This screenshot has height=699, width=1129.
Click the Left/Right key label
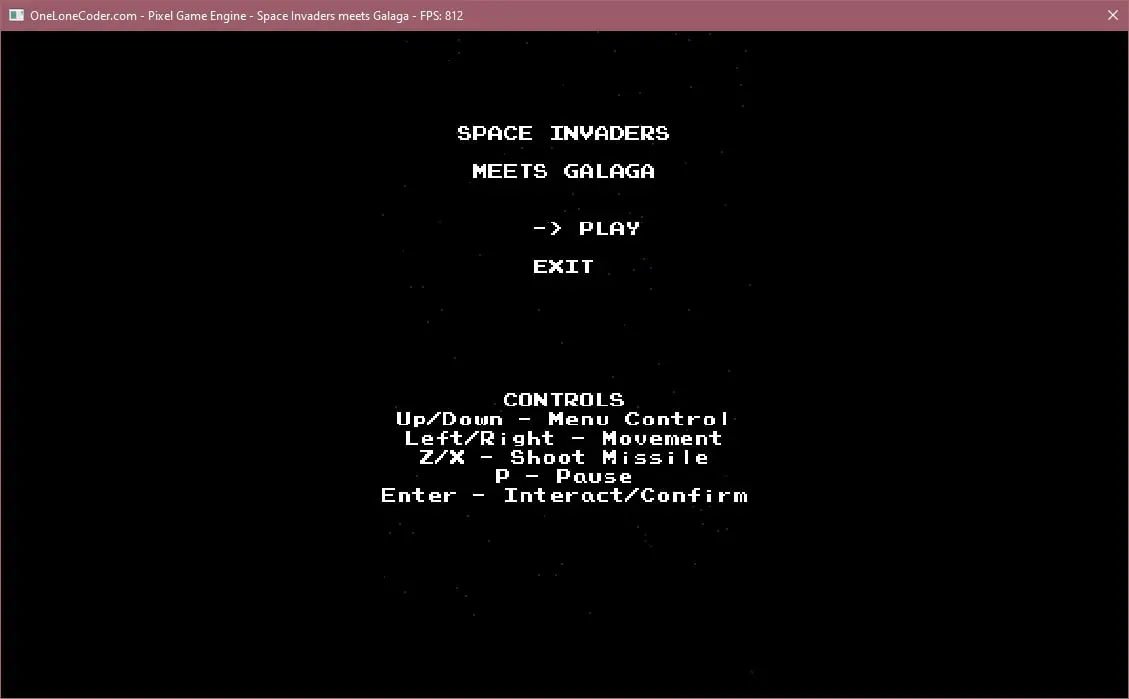(x=479, y=438)
